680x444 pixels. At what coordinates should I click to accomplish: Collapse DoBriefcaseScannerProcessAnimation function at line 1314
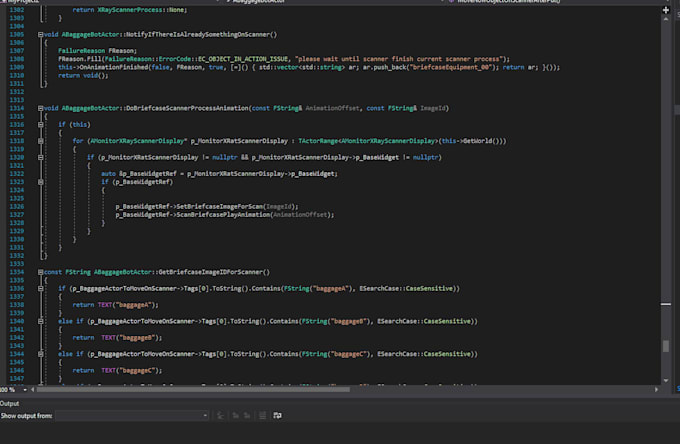[x=40, y=108]
